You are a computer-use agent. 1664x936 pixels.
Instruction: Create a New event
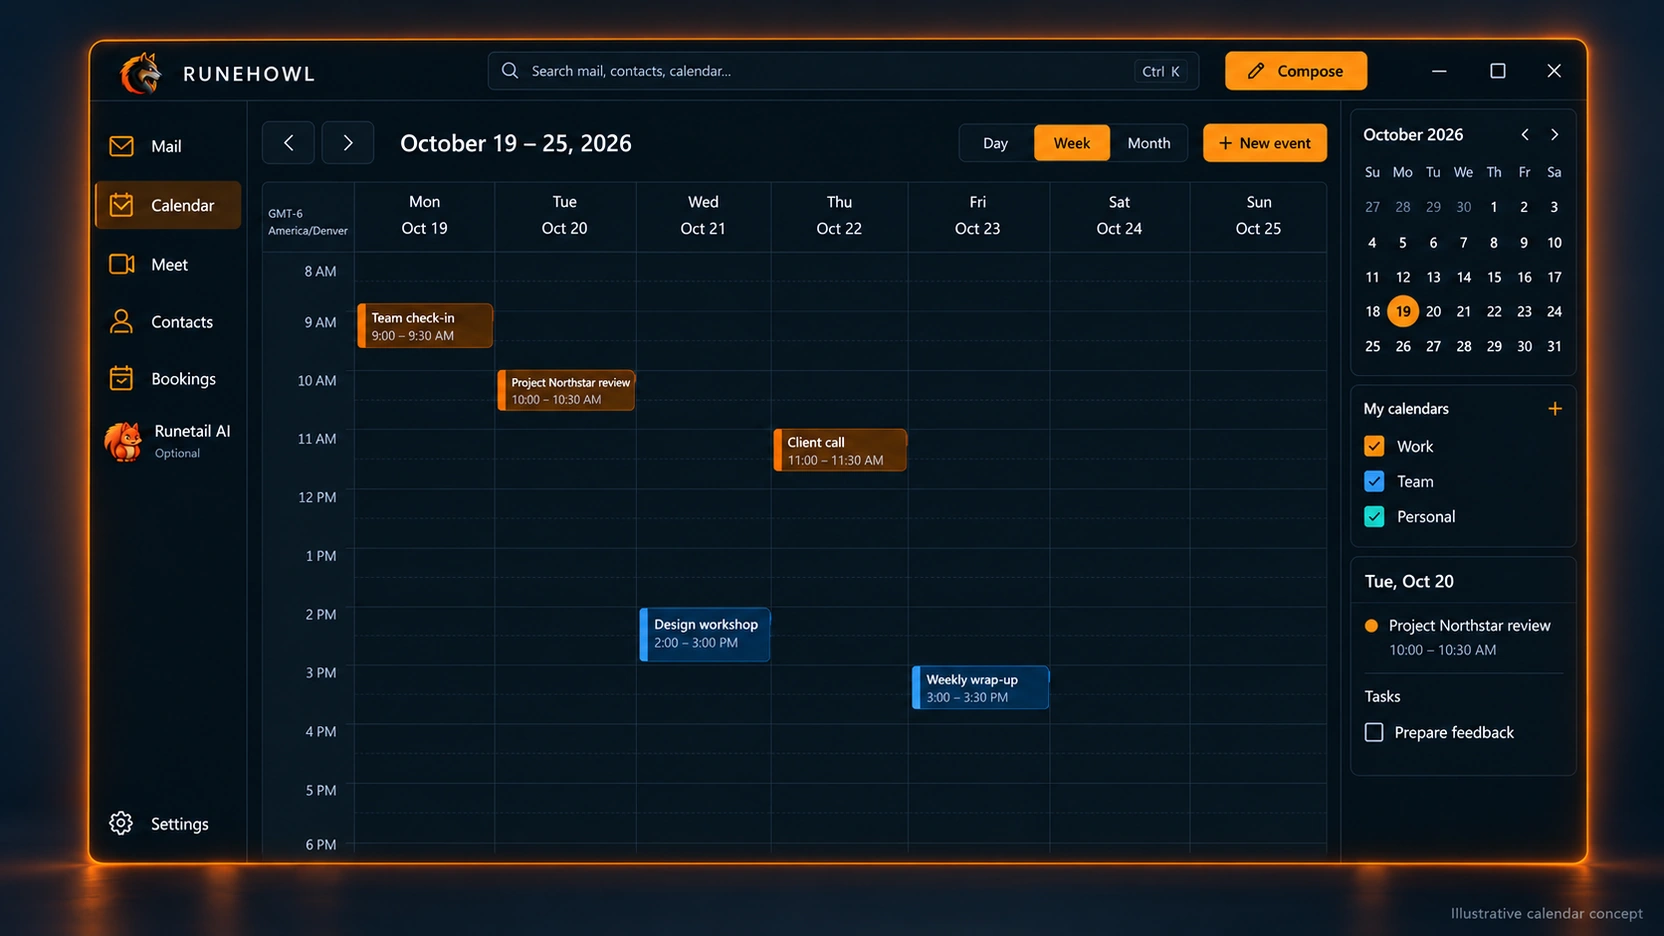[x=1265, y=143]
